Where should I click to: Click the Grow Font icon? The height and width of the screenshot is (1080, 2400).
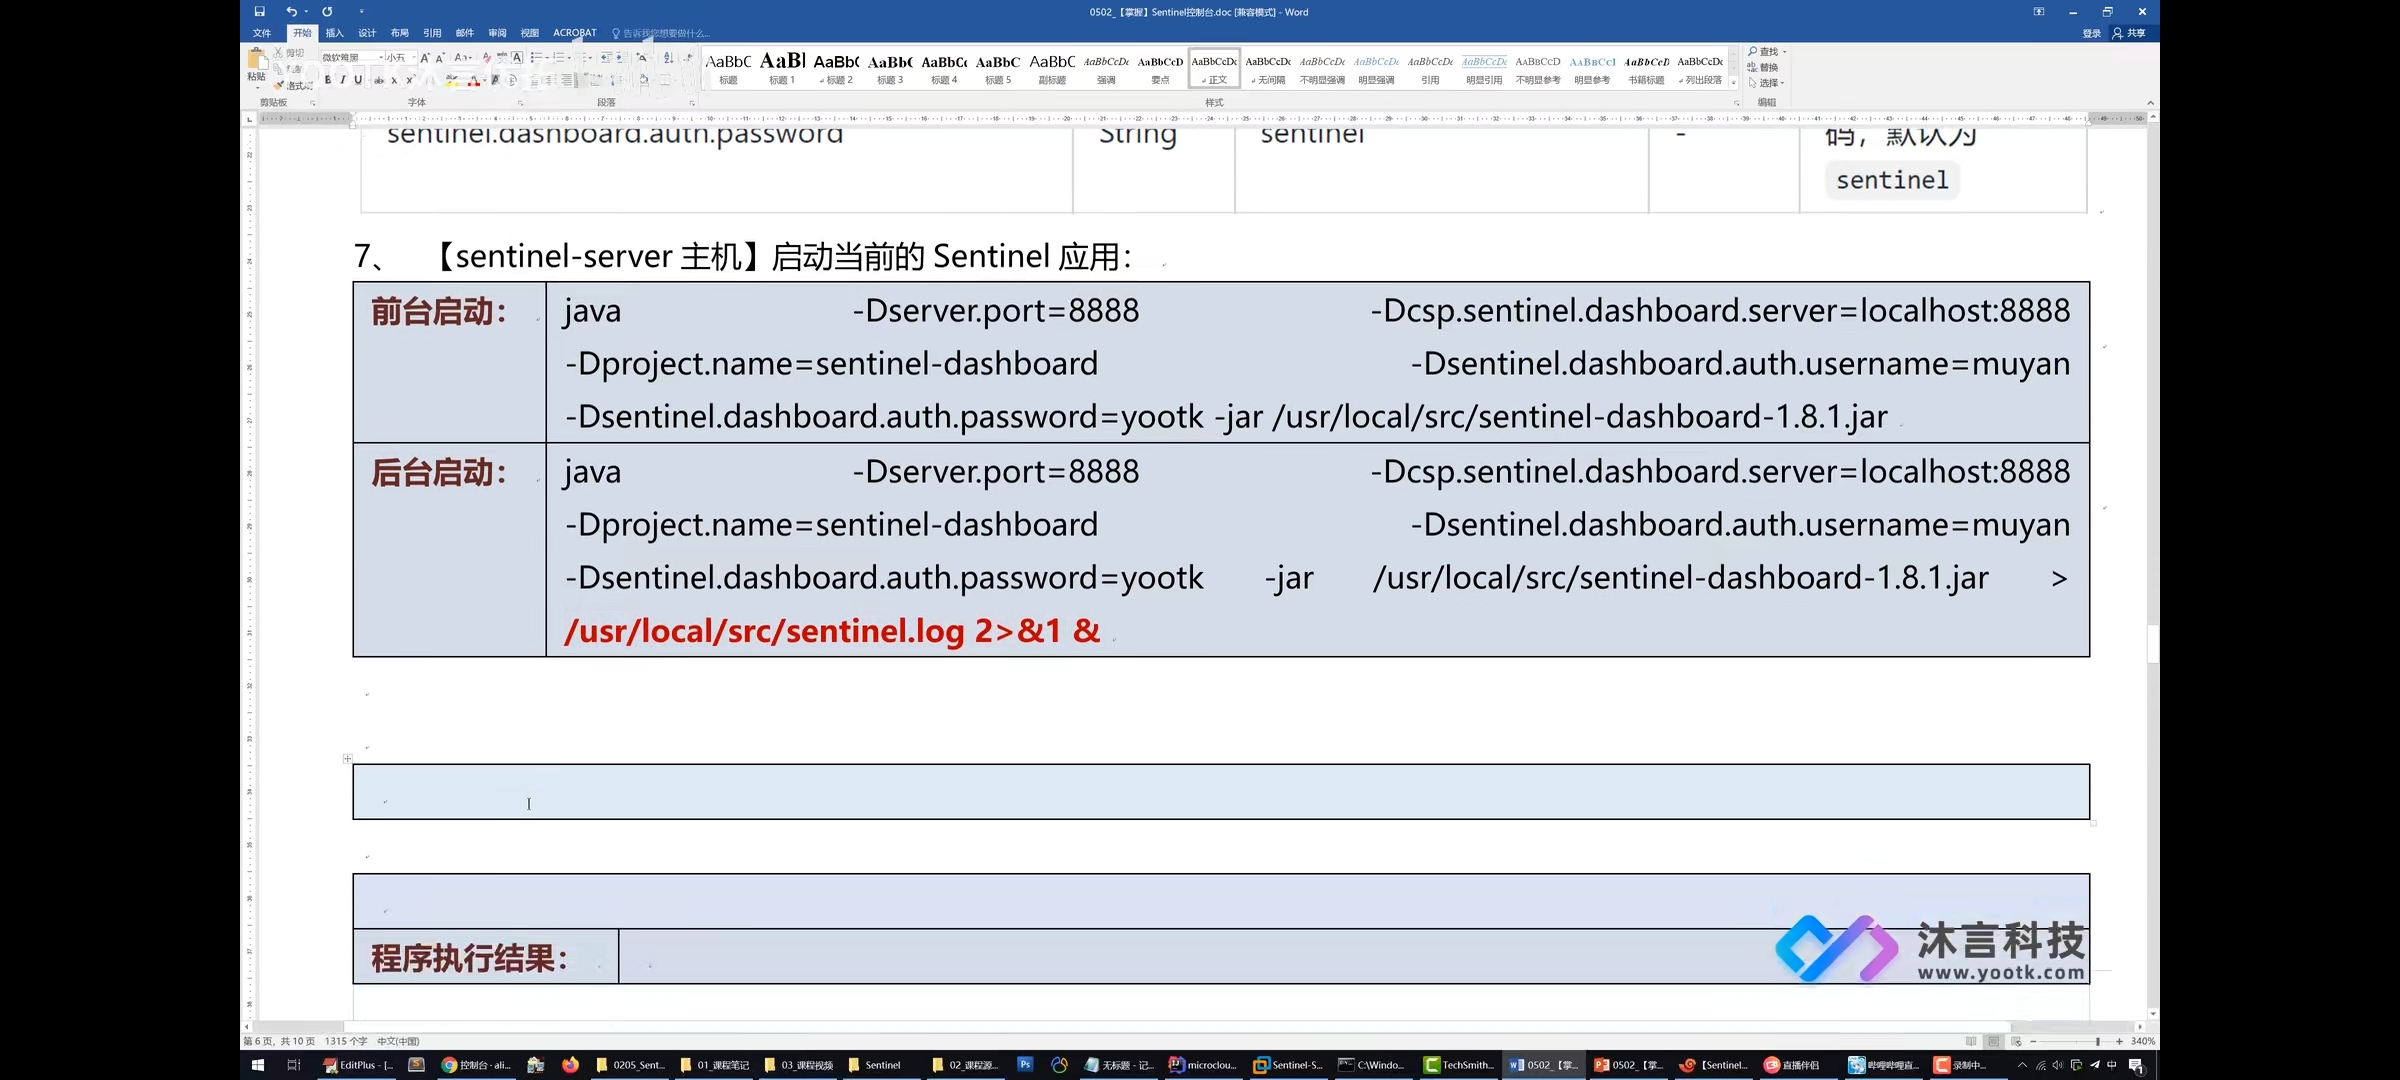(425, 58)
